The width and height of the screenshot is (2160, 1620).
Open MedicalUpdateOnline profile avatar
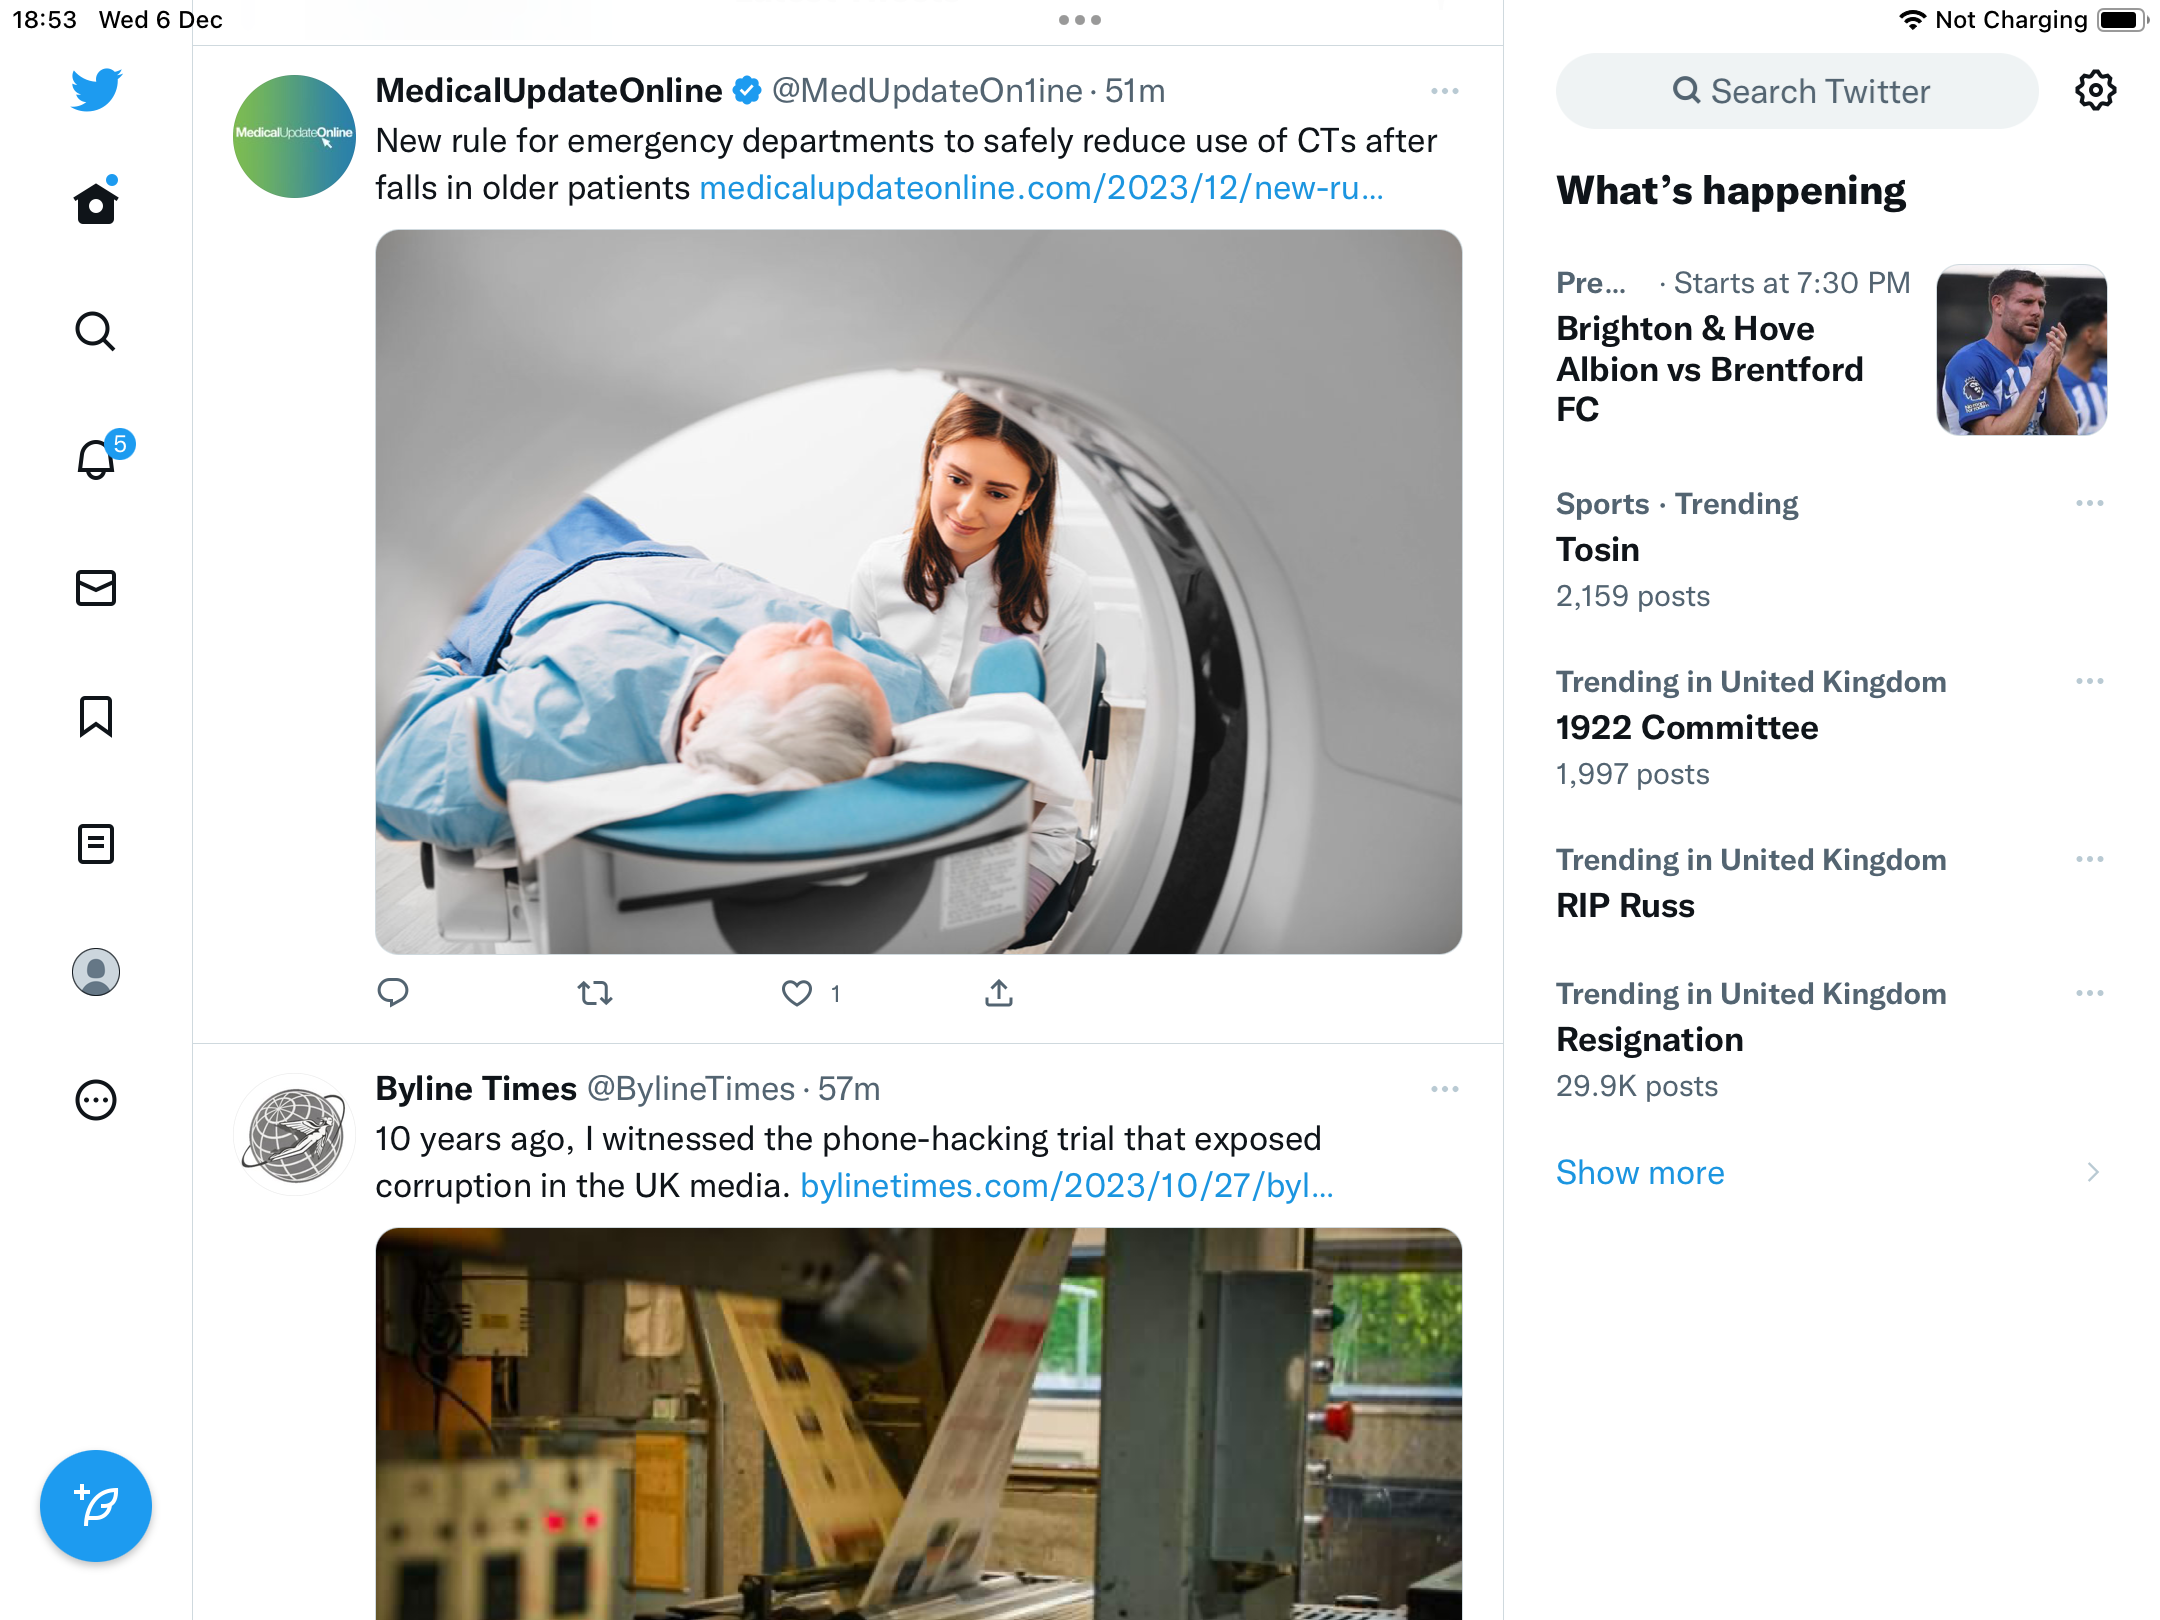(294, 136)
